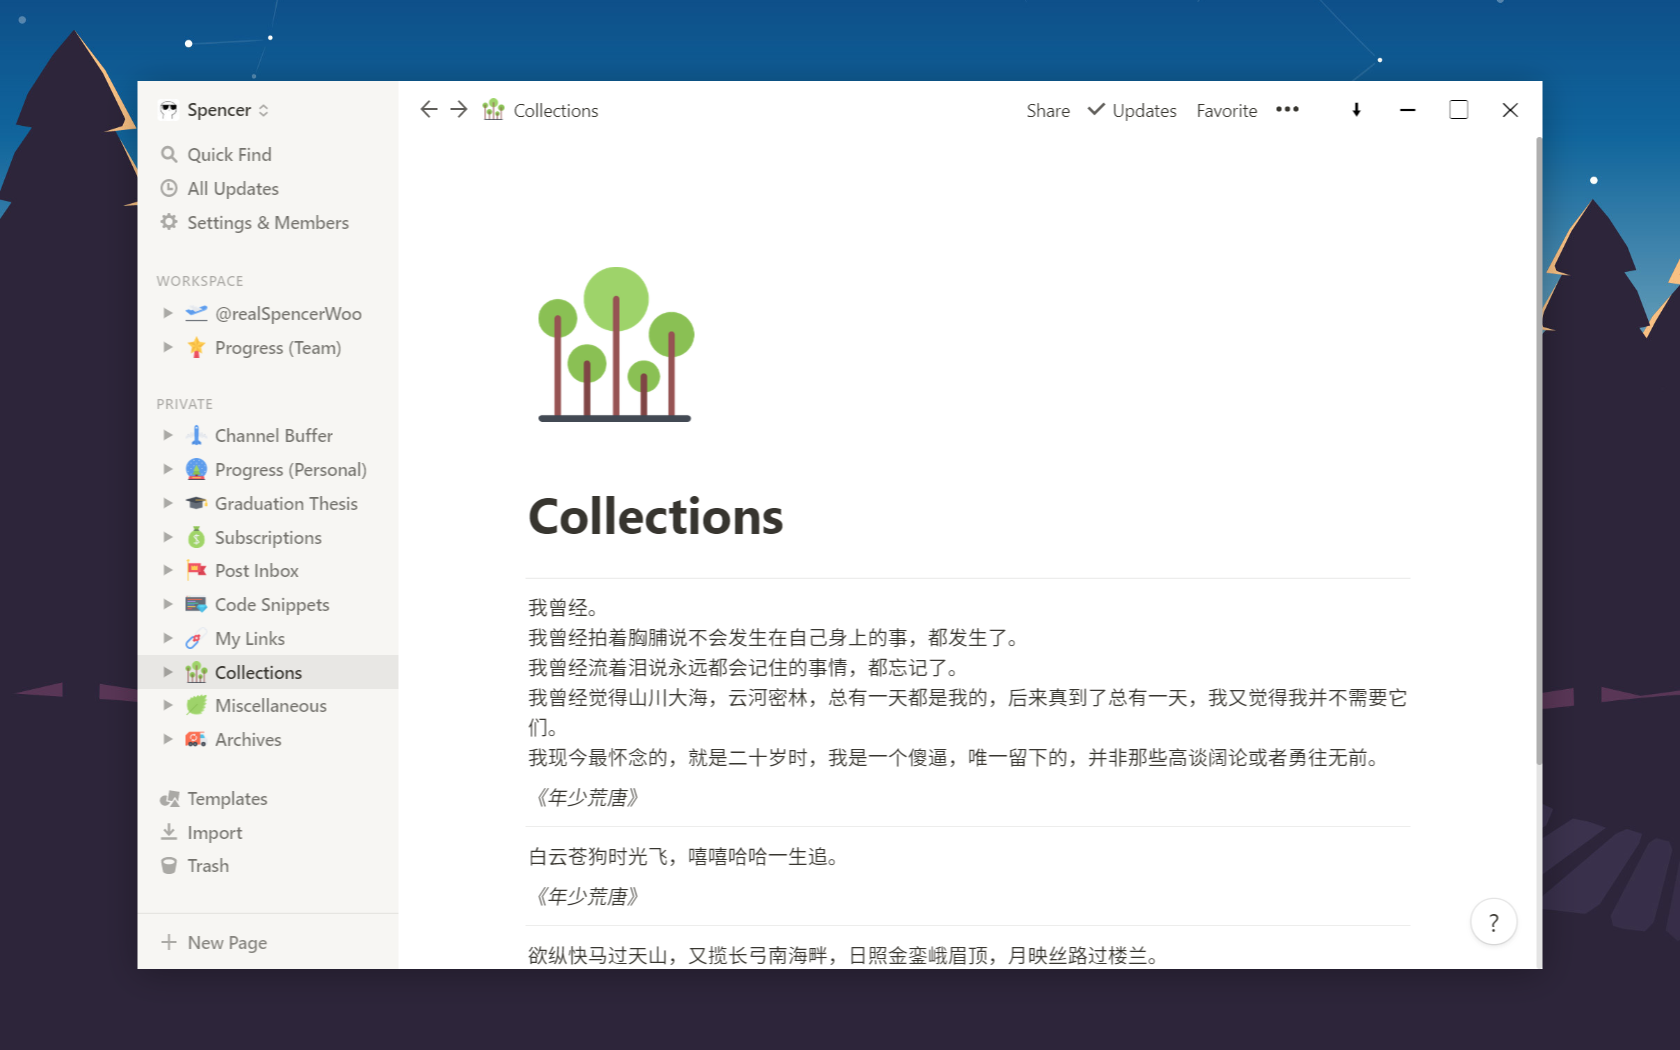Image resolution: width=1680 pixels, height=1050 pixels.
Task: Go forward with the right arrow
Action: coord(459,109)
